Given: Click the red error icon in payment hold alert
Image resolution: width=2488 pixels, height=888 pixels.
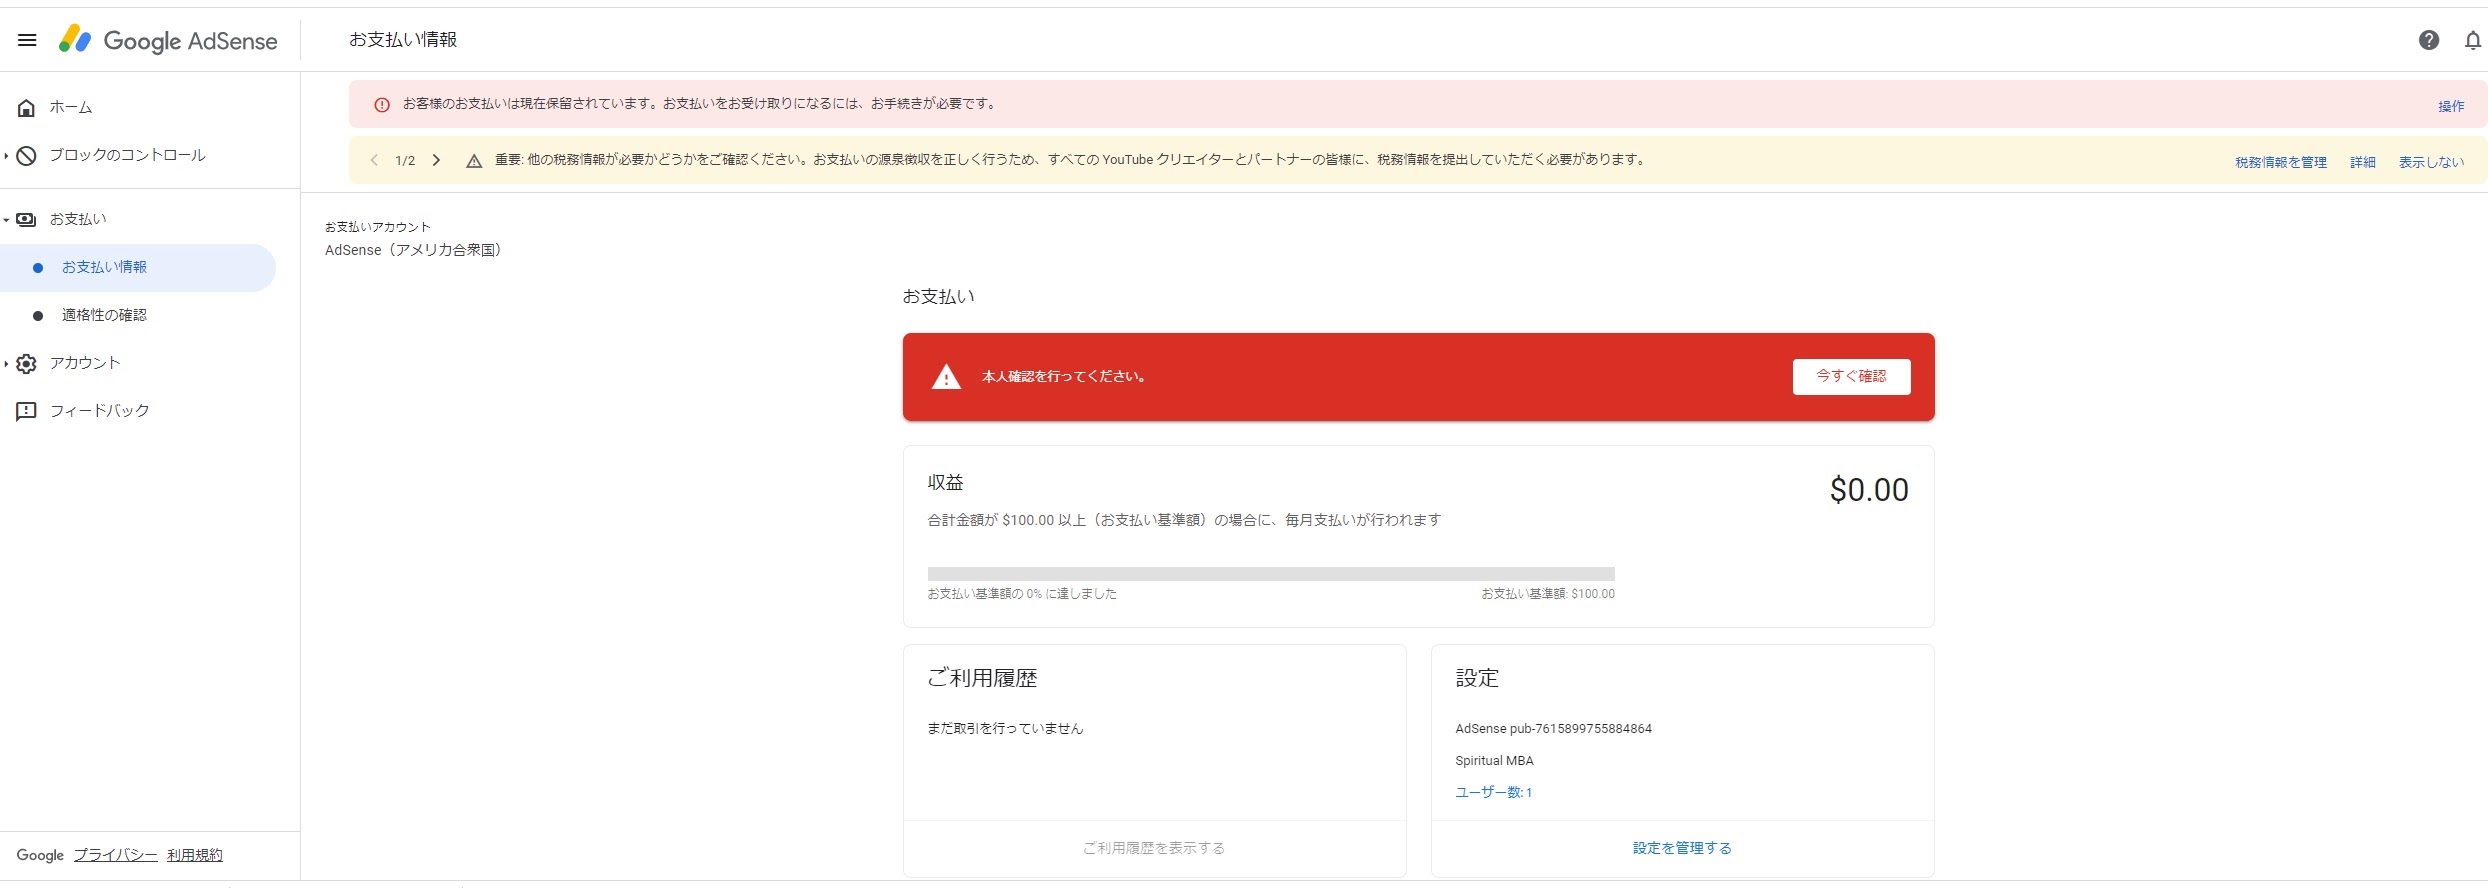Looking at the screenshot, I should [x=382, y=104].
